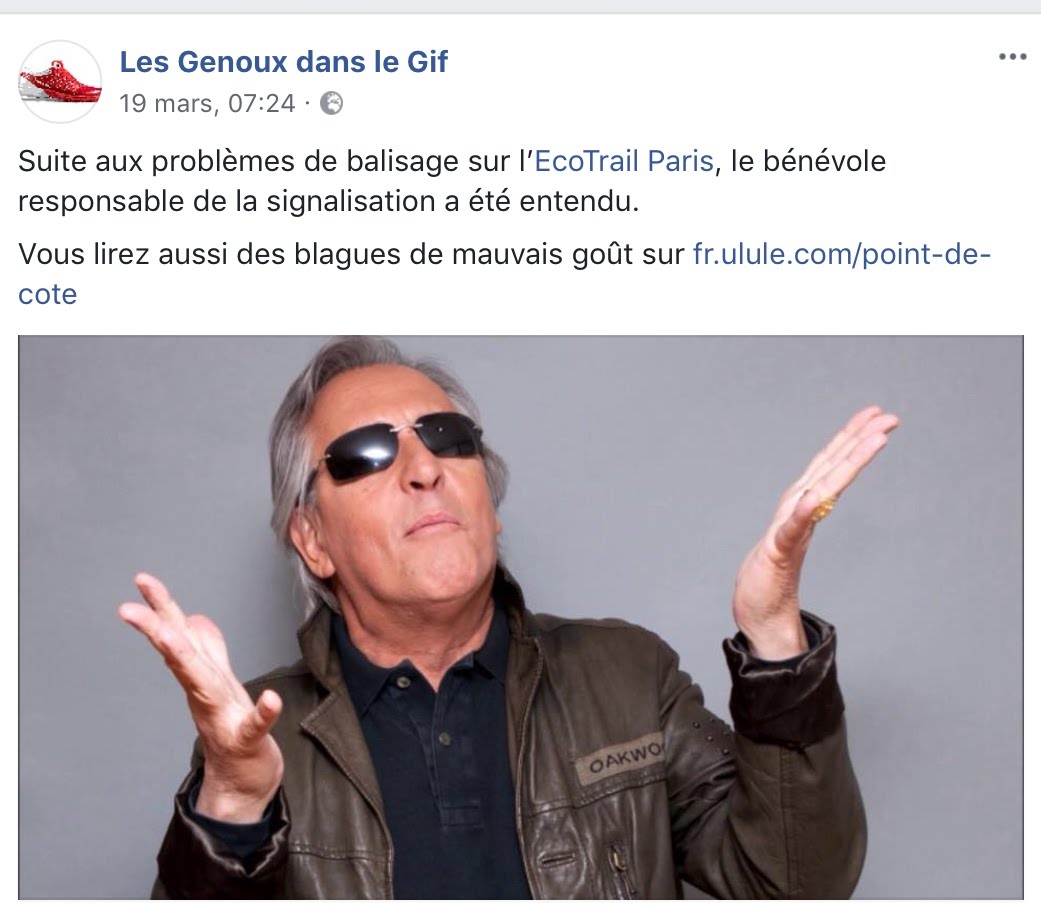Click the red sneaker profile avatar
The image size is (1041, 907).
click(60, 82)
